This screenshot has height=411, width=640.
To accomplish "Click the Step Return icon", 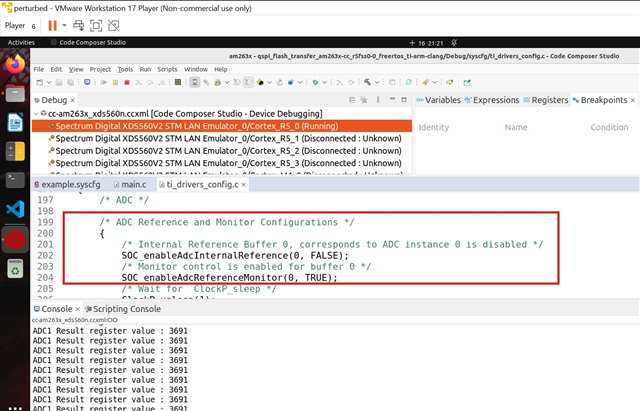I will 162,82.
